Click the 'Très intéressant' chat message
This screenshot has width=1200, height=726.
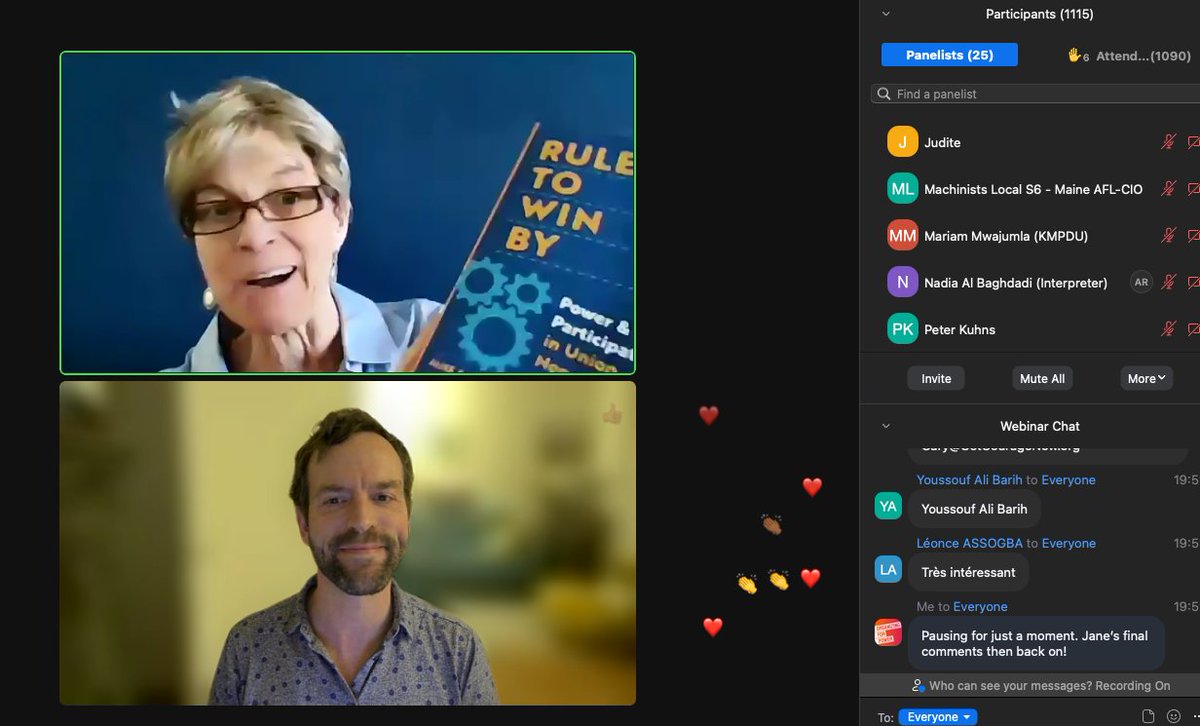[968, 572]
